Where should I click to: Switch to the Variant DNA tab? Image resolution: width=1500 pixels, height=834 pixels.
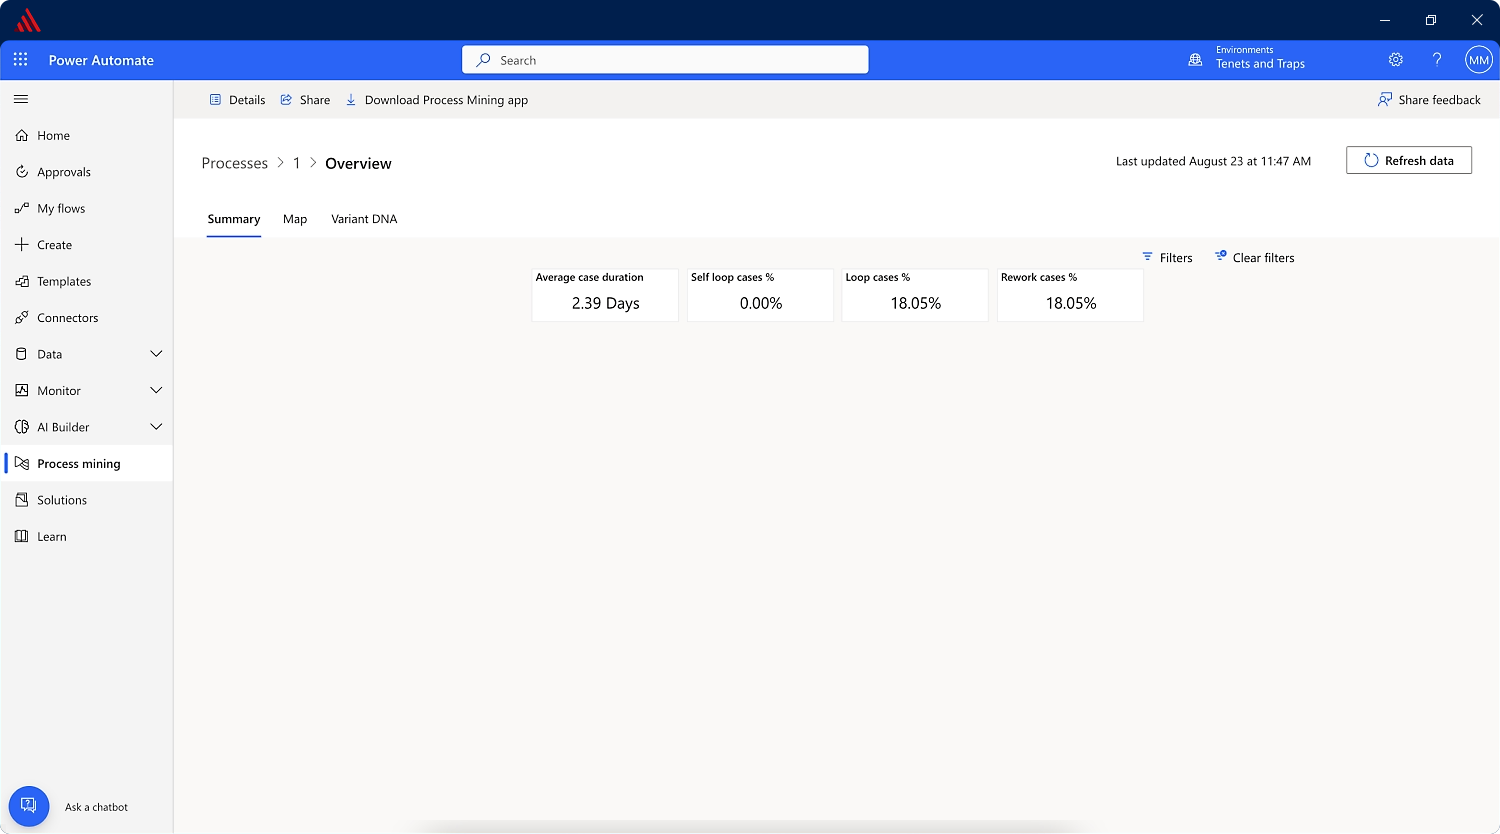(364, 219)
